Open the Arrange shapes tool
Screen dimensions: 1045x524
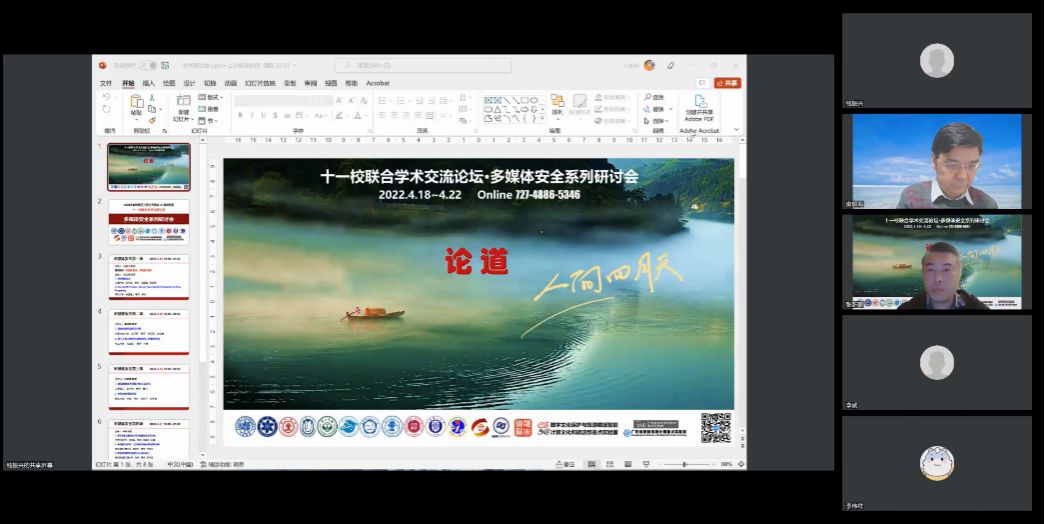point(558,102)
